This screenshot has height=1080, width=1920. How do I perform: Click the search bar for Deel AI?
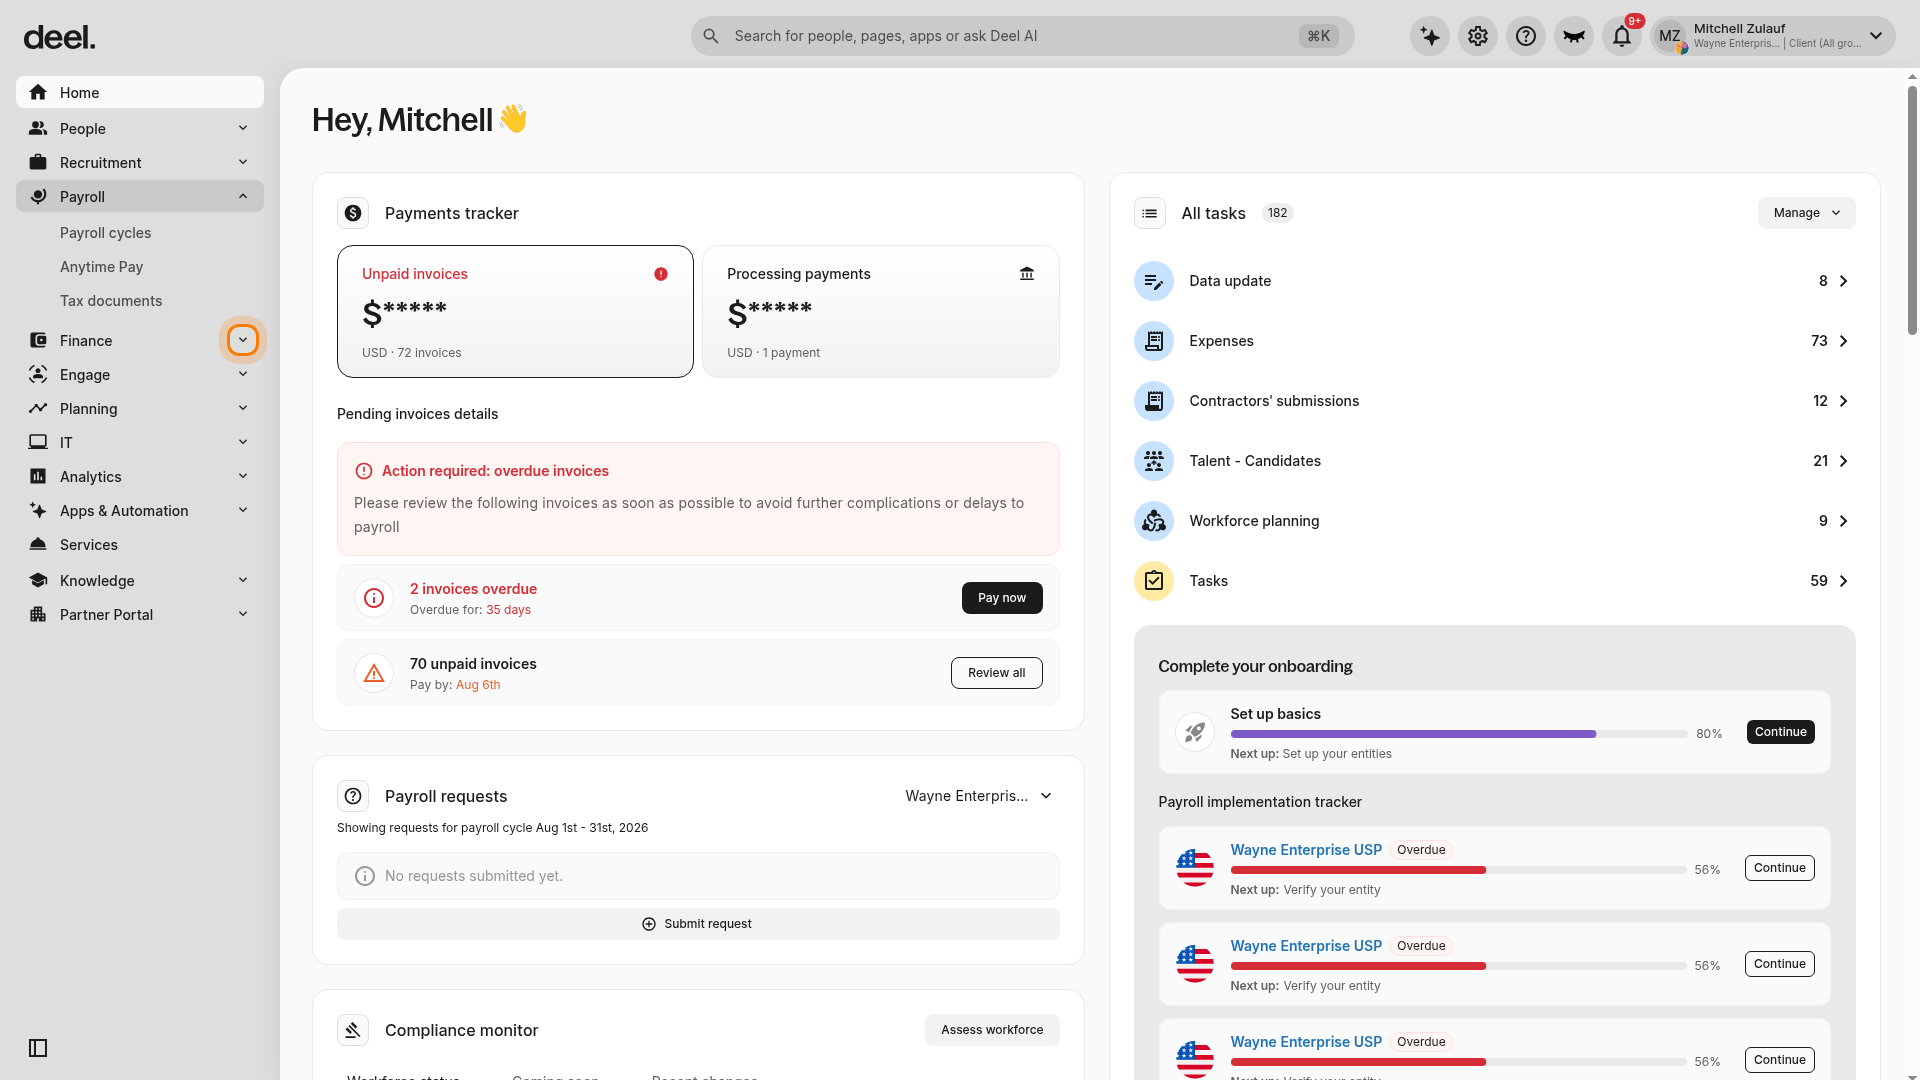tap(1022, 36)
